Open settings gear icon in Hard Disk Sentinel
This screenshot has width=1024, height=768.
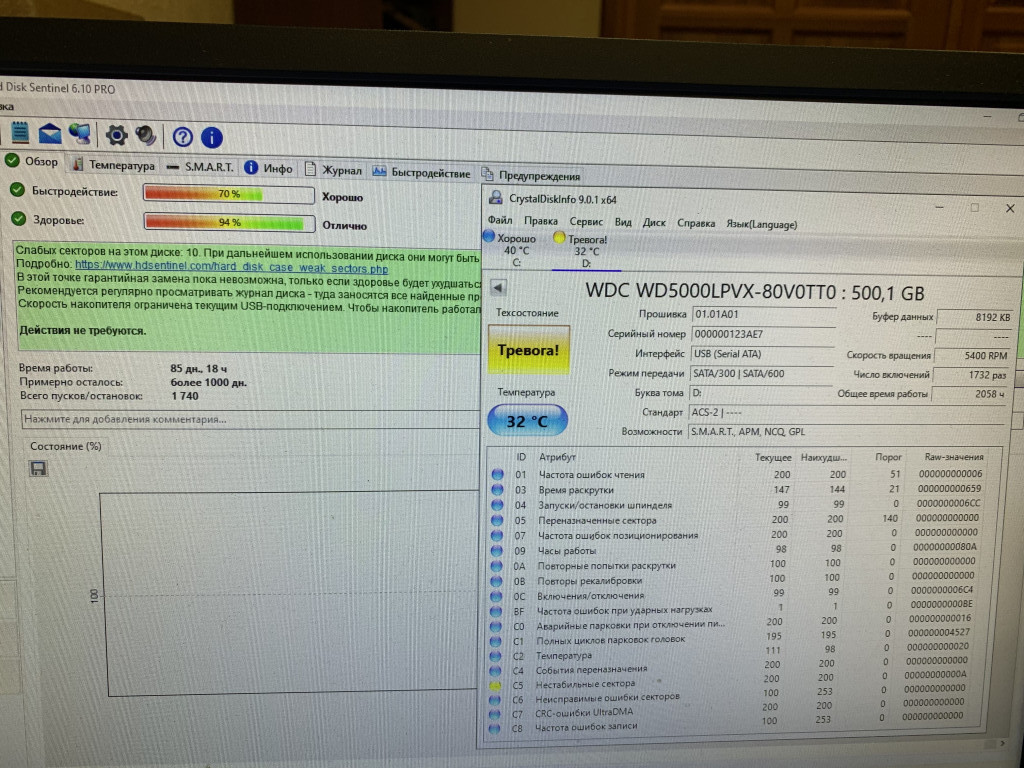[116, 135]
